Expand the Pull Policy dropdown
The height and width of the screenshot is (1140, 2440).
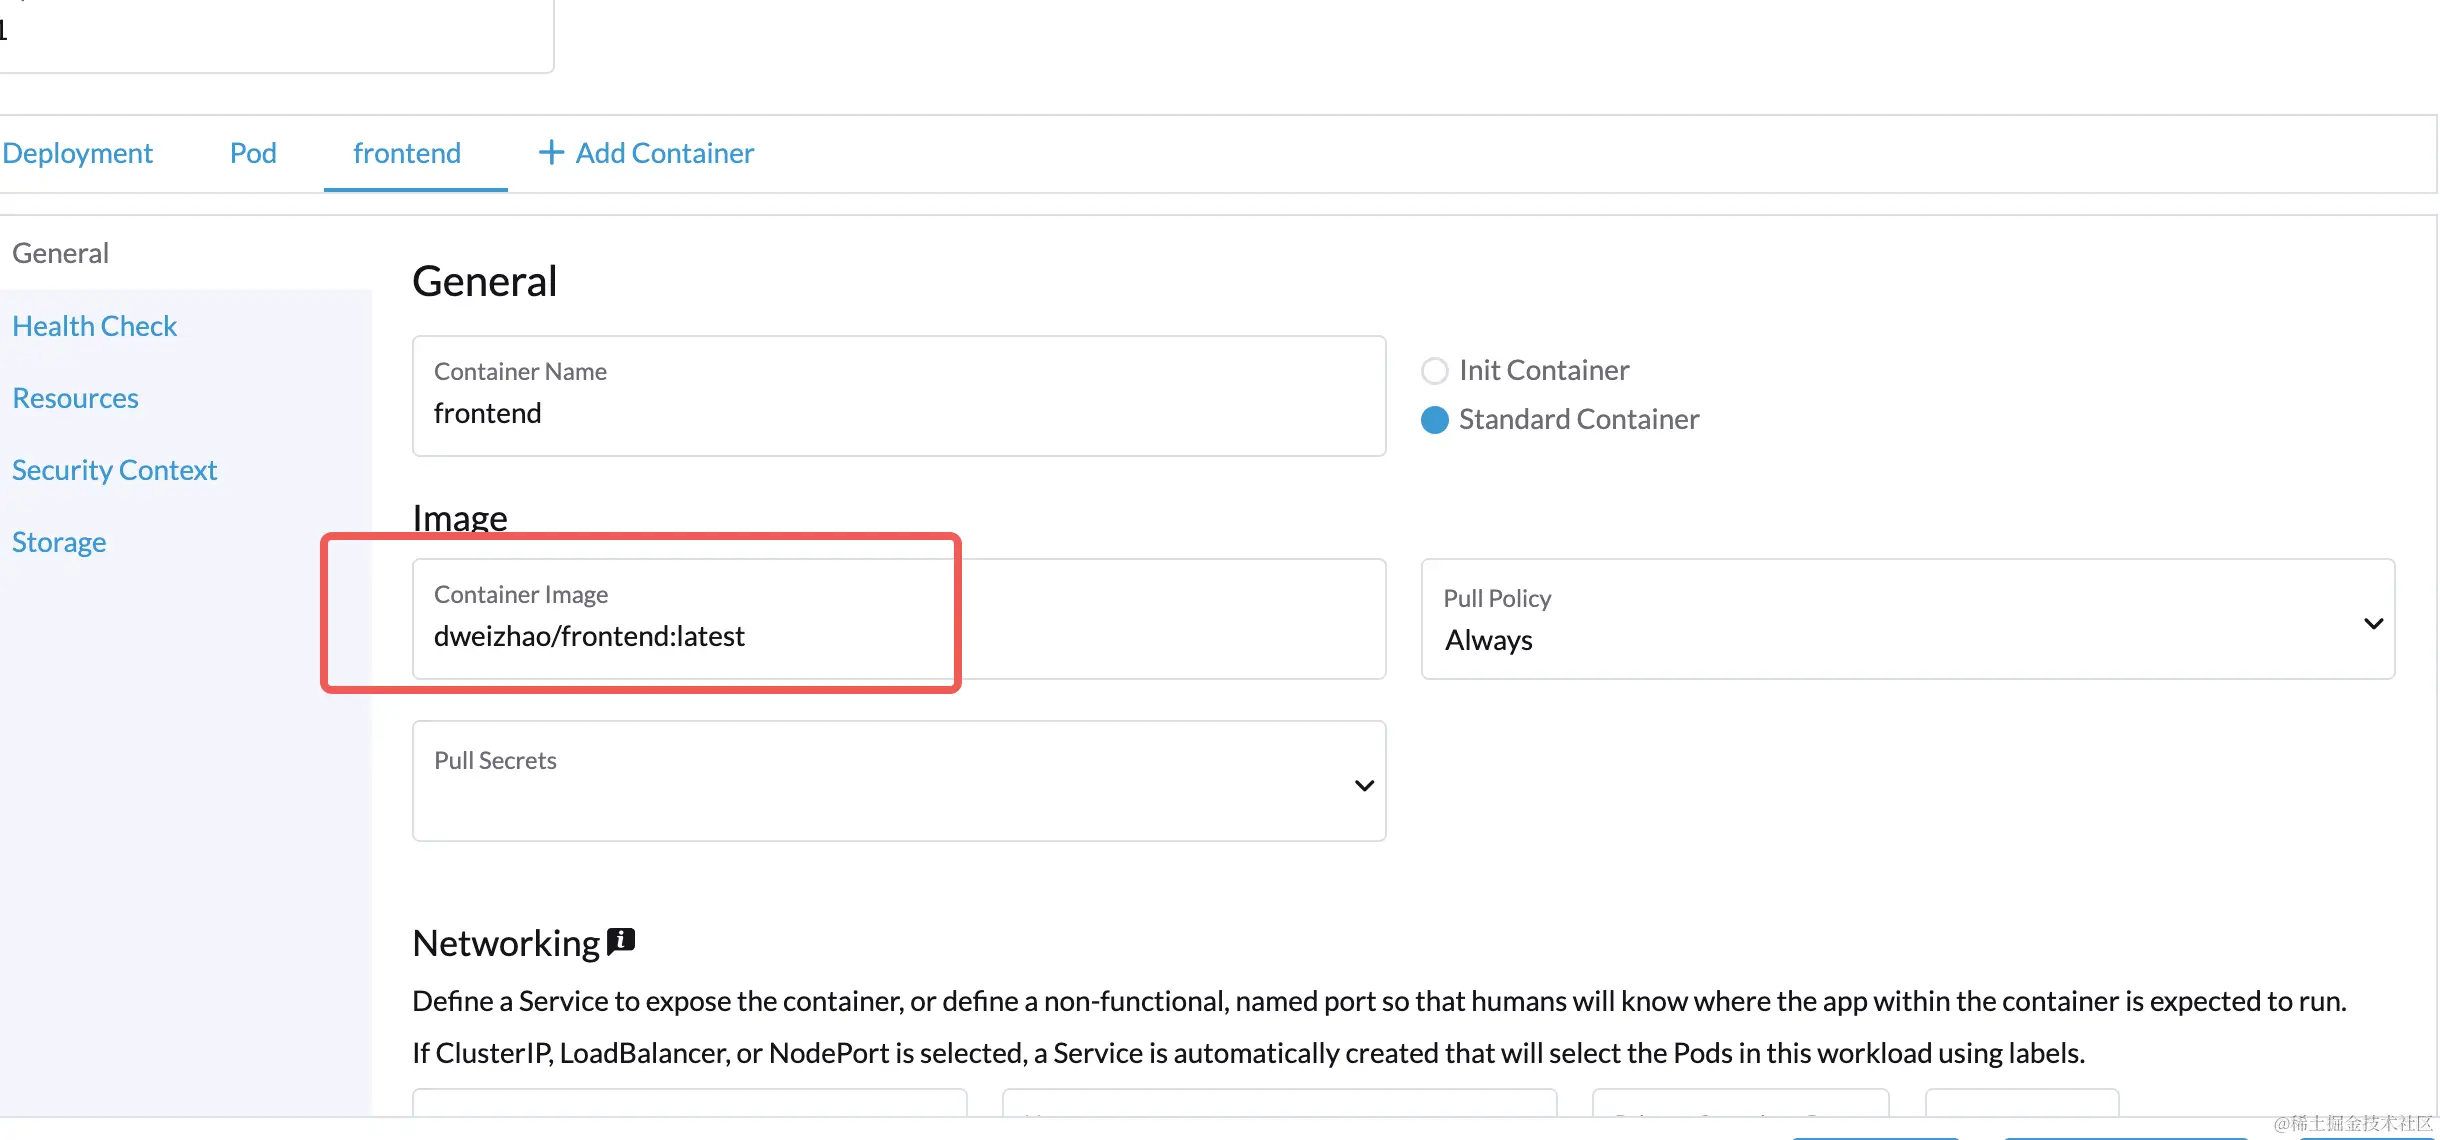(1906, 619)
